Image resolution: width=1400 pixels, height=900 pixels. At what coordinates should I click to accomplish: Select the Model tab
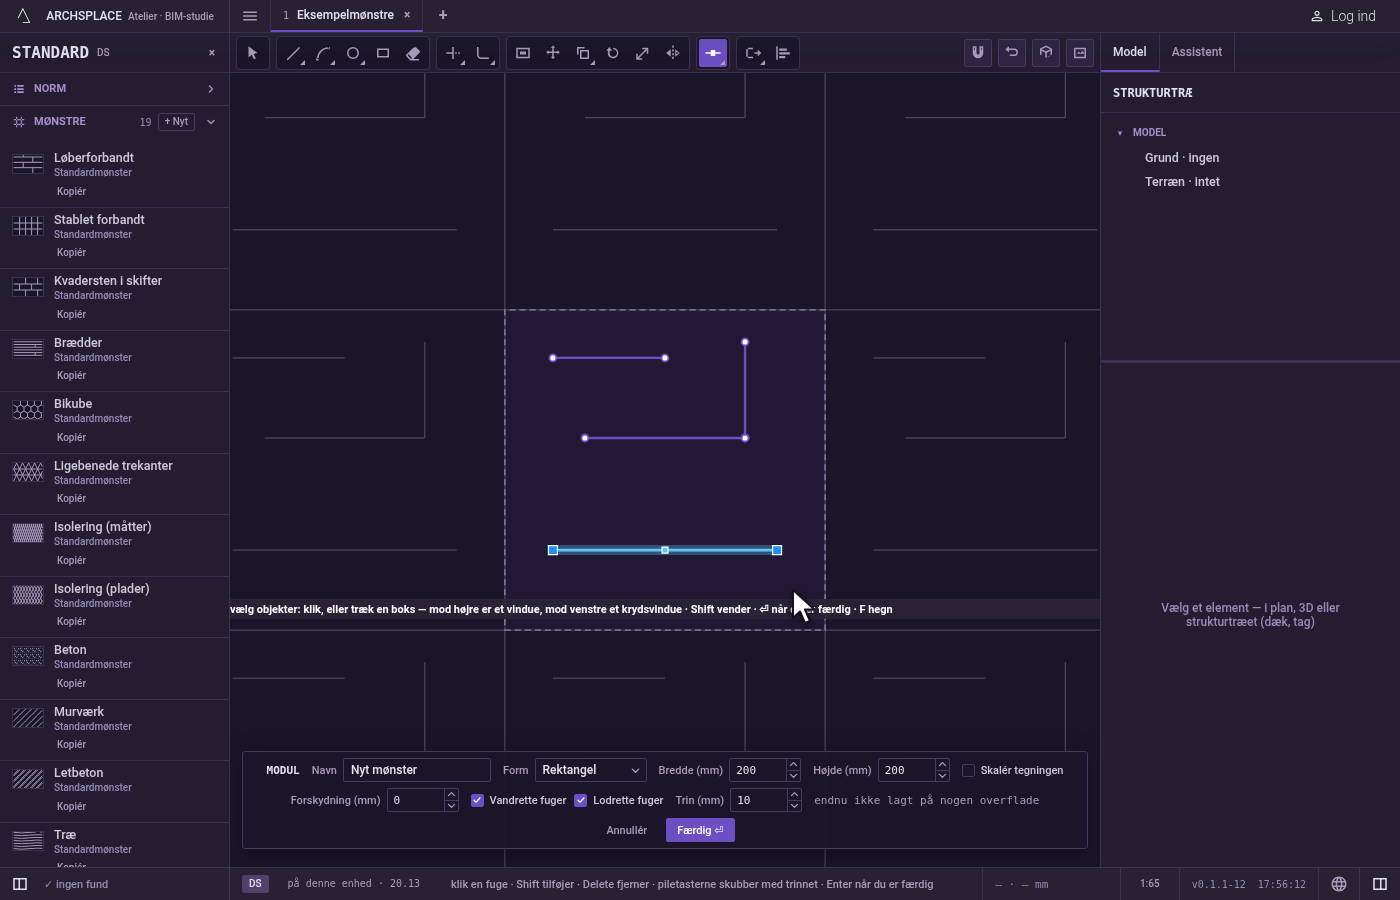pos(1130,52)
